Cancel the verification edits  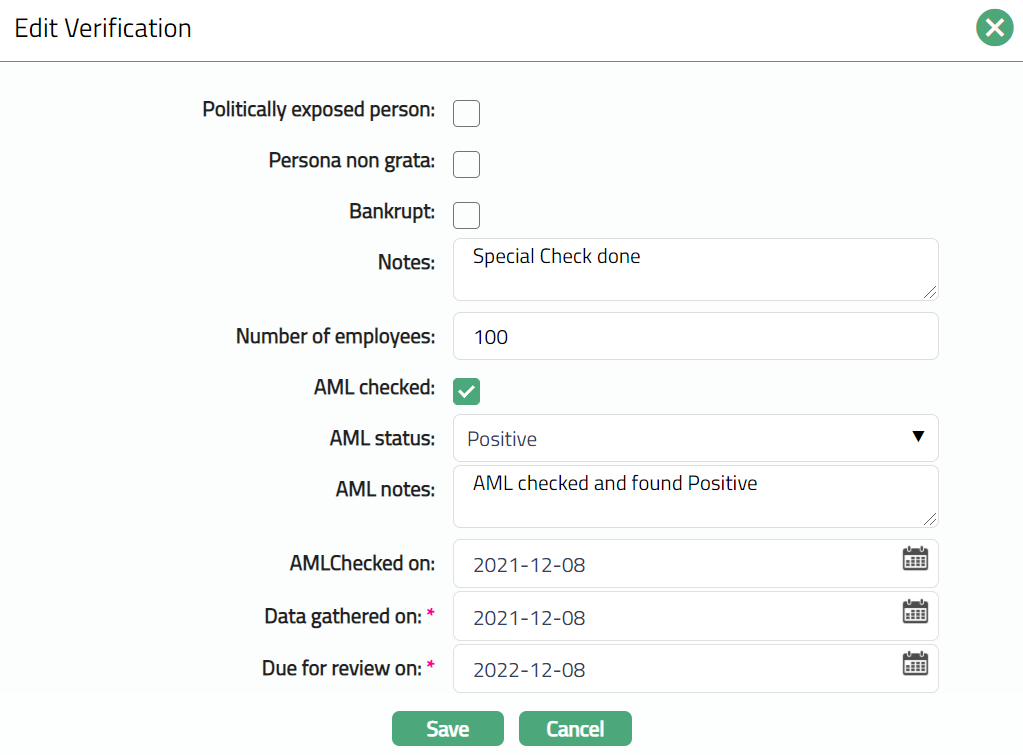(x=575, y=729)
